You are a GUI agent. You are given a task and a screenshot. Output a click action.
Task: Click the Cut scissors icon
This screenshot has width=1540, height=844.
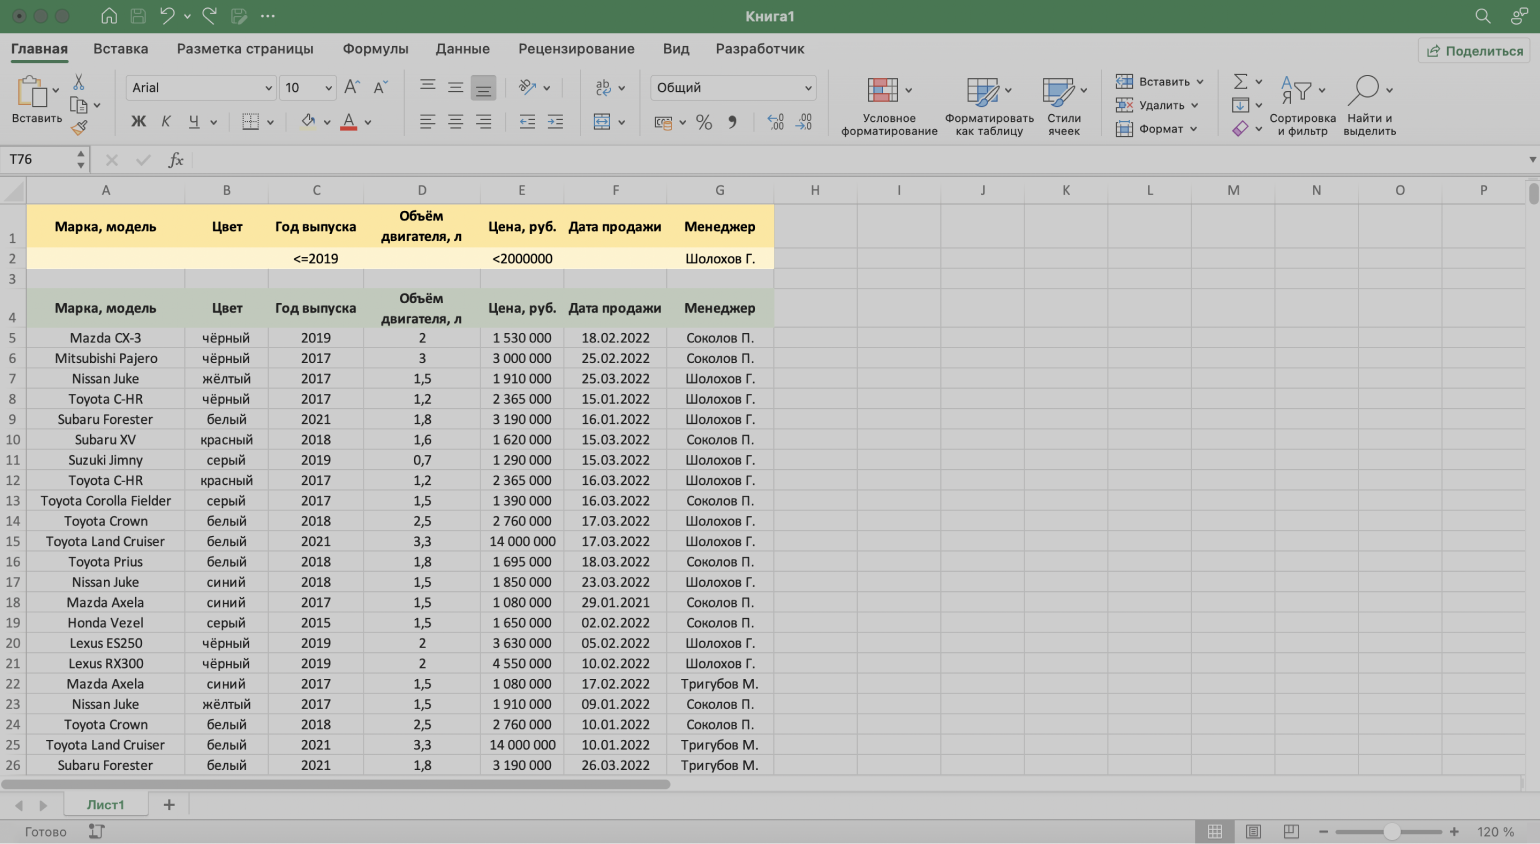tap(79, 83)
